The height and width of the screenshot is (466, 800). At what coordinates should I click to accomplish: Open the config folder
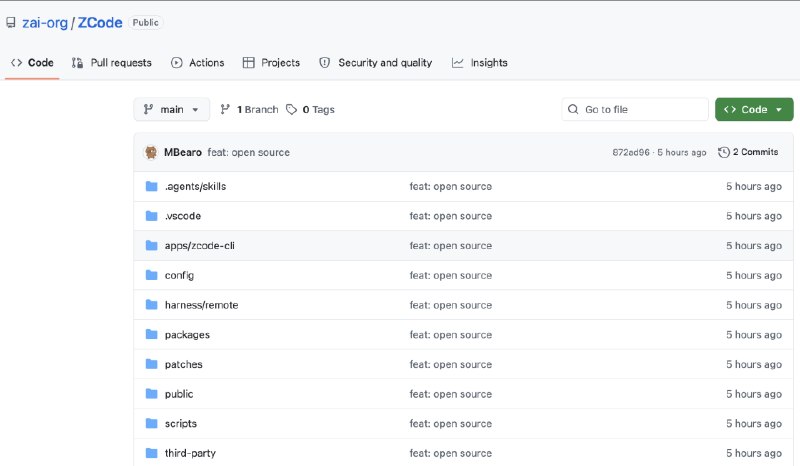[179, 275]
